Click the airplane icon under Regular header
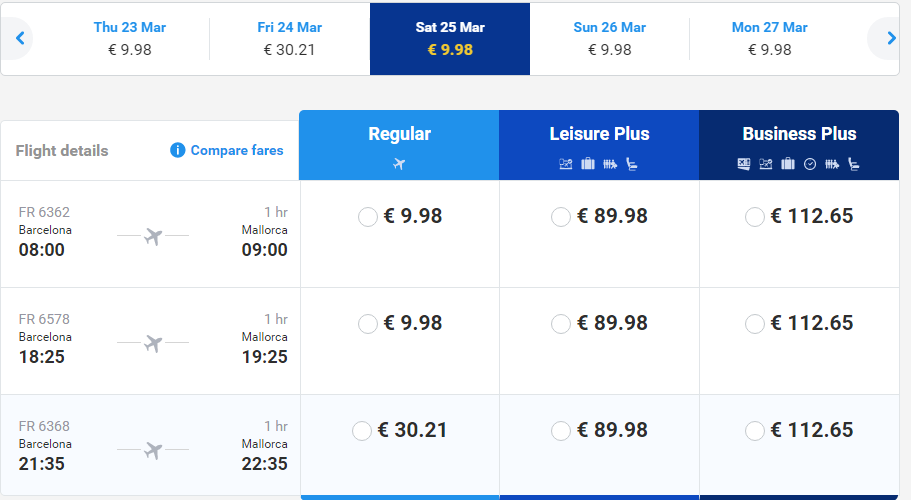The width and height of the screenshot is (911, 500). (399, 164)
